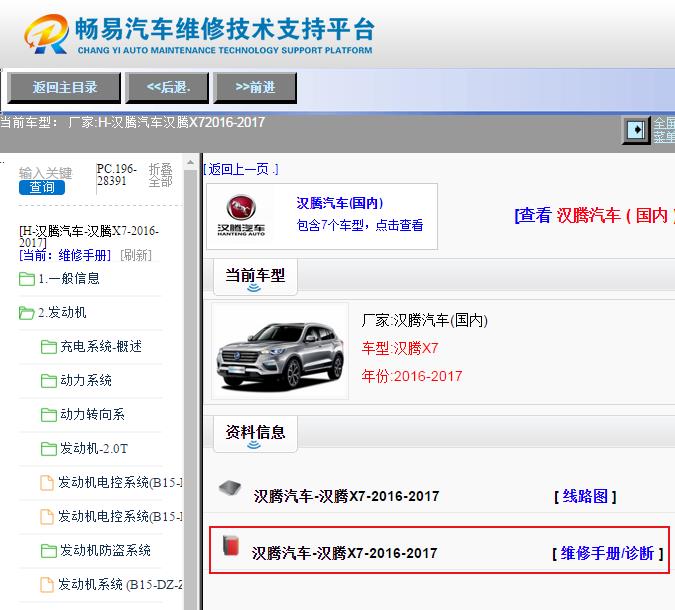This screenshot has width=675, height=610.
Task: Click the 汉腾X7 car thumbnail
Action: click(280, 351)
